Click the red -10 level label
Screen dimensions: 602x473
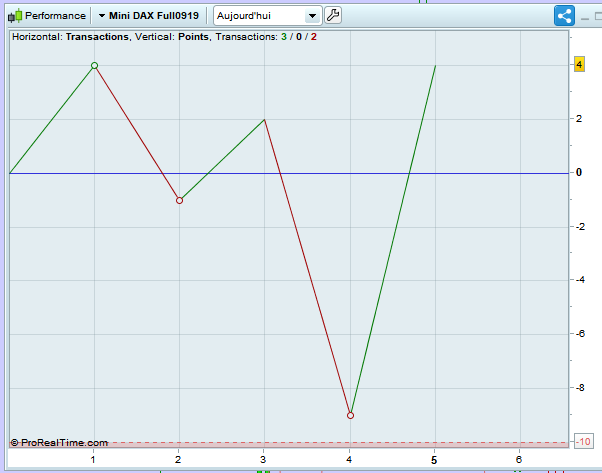click(584, 441)
